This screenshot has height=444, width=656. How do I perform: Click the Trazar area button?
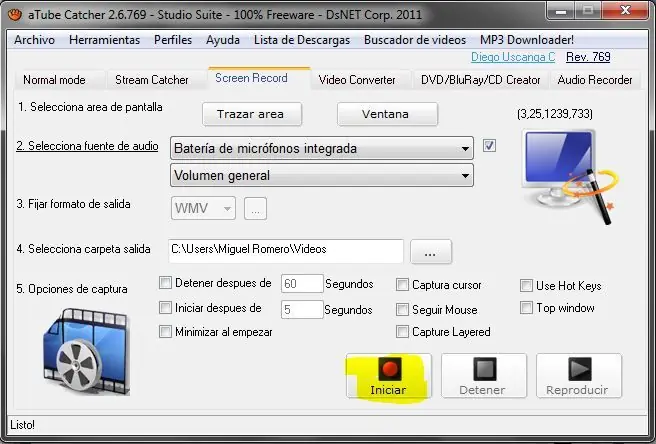coord(252,114)
